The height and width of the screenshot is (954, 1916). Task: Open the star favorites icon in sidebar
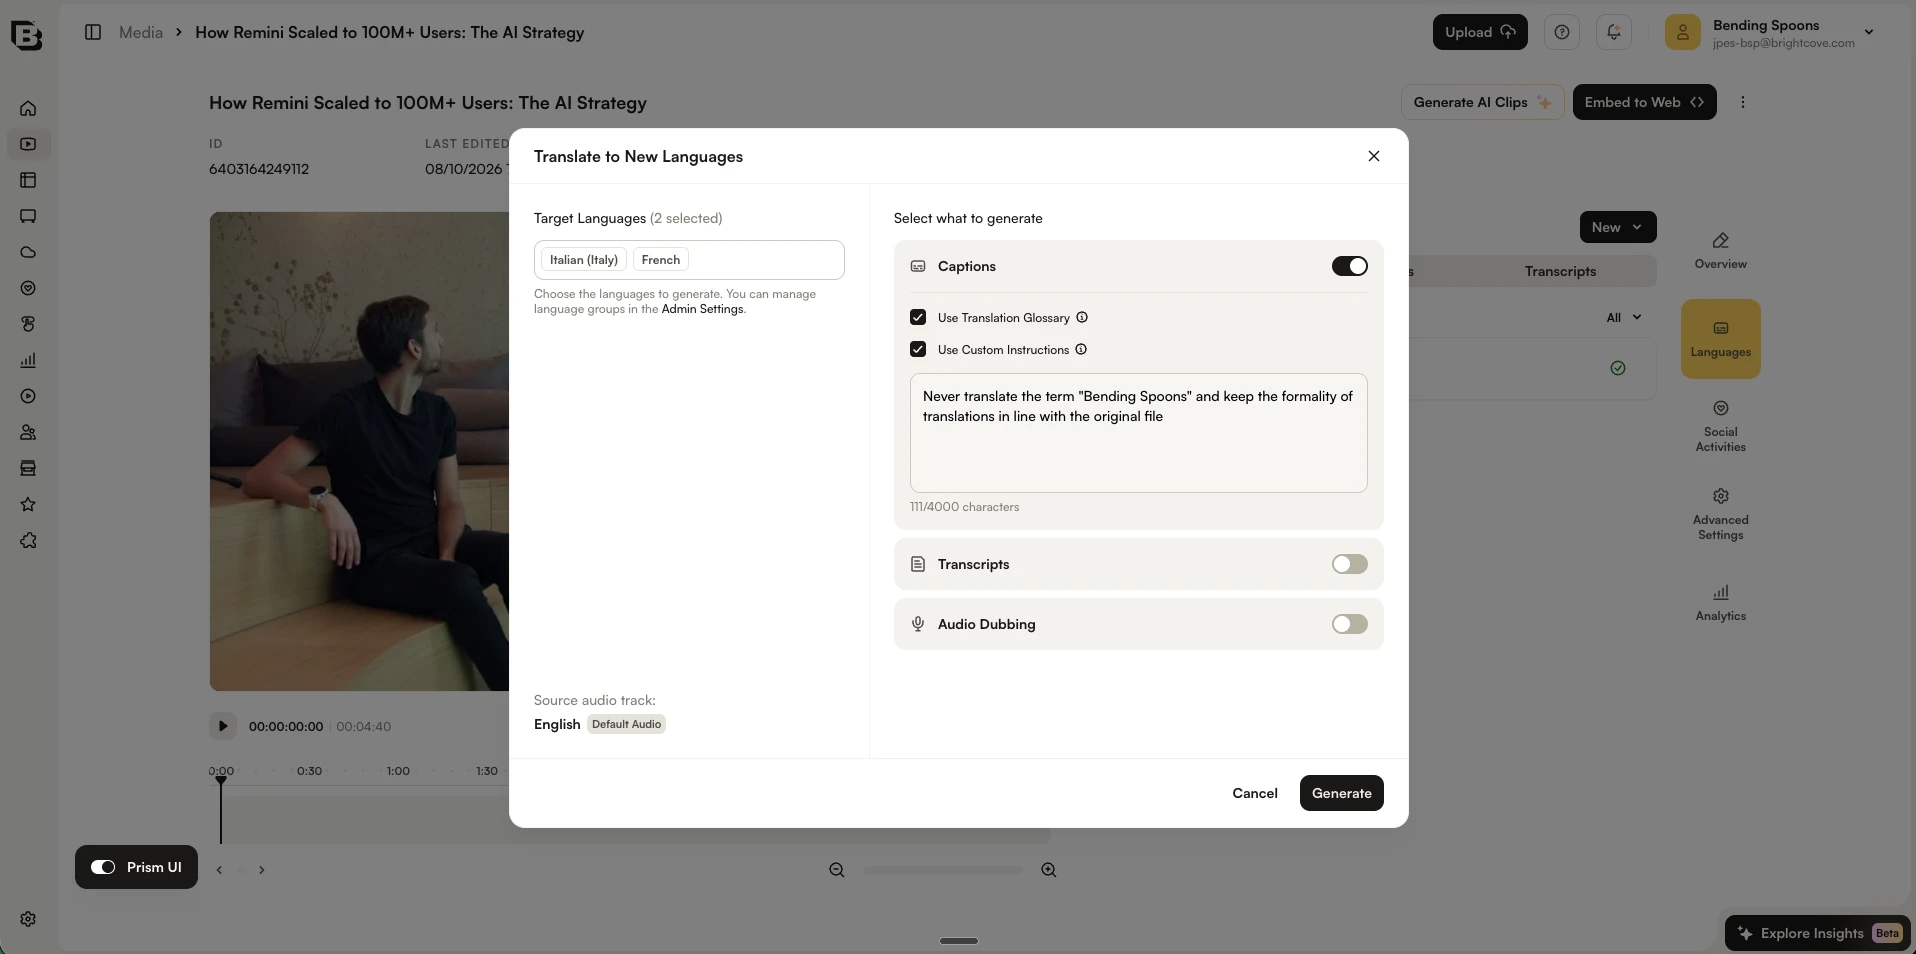(28, 504)
